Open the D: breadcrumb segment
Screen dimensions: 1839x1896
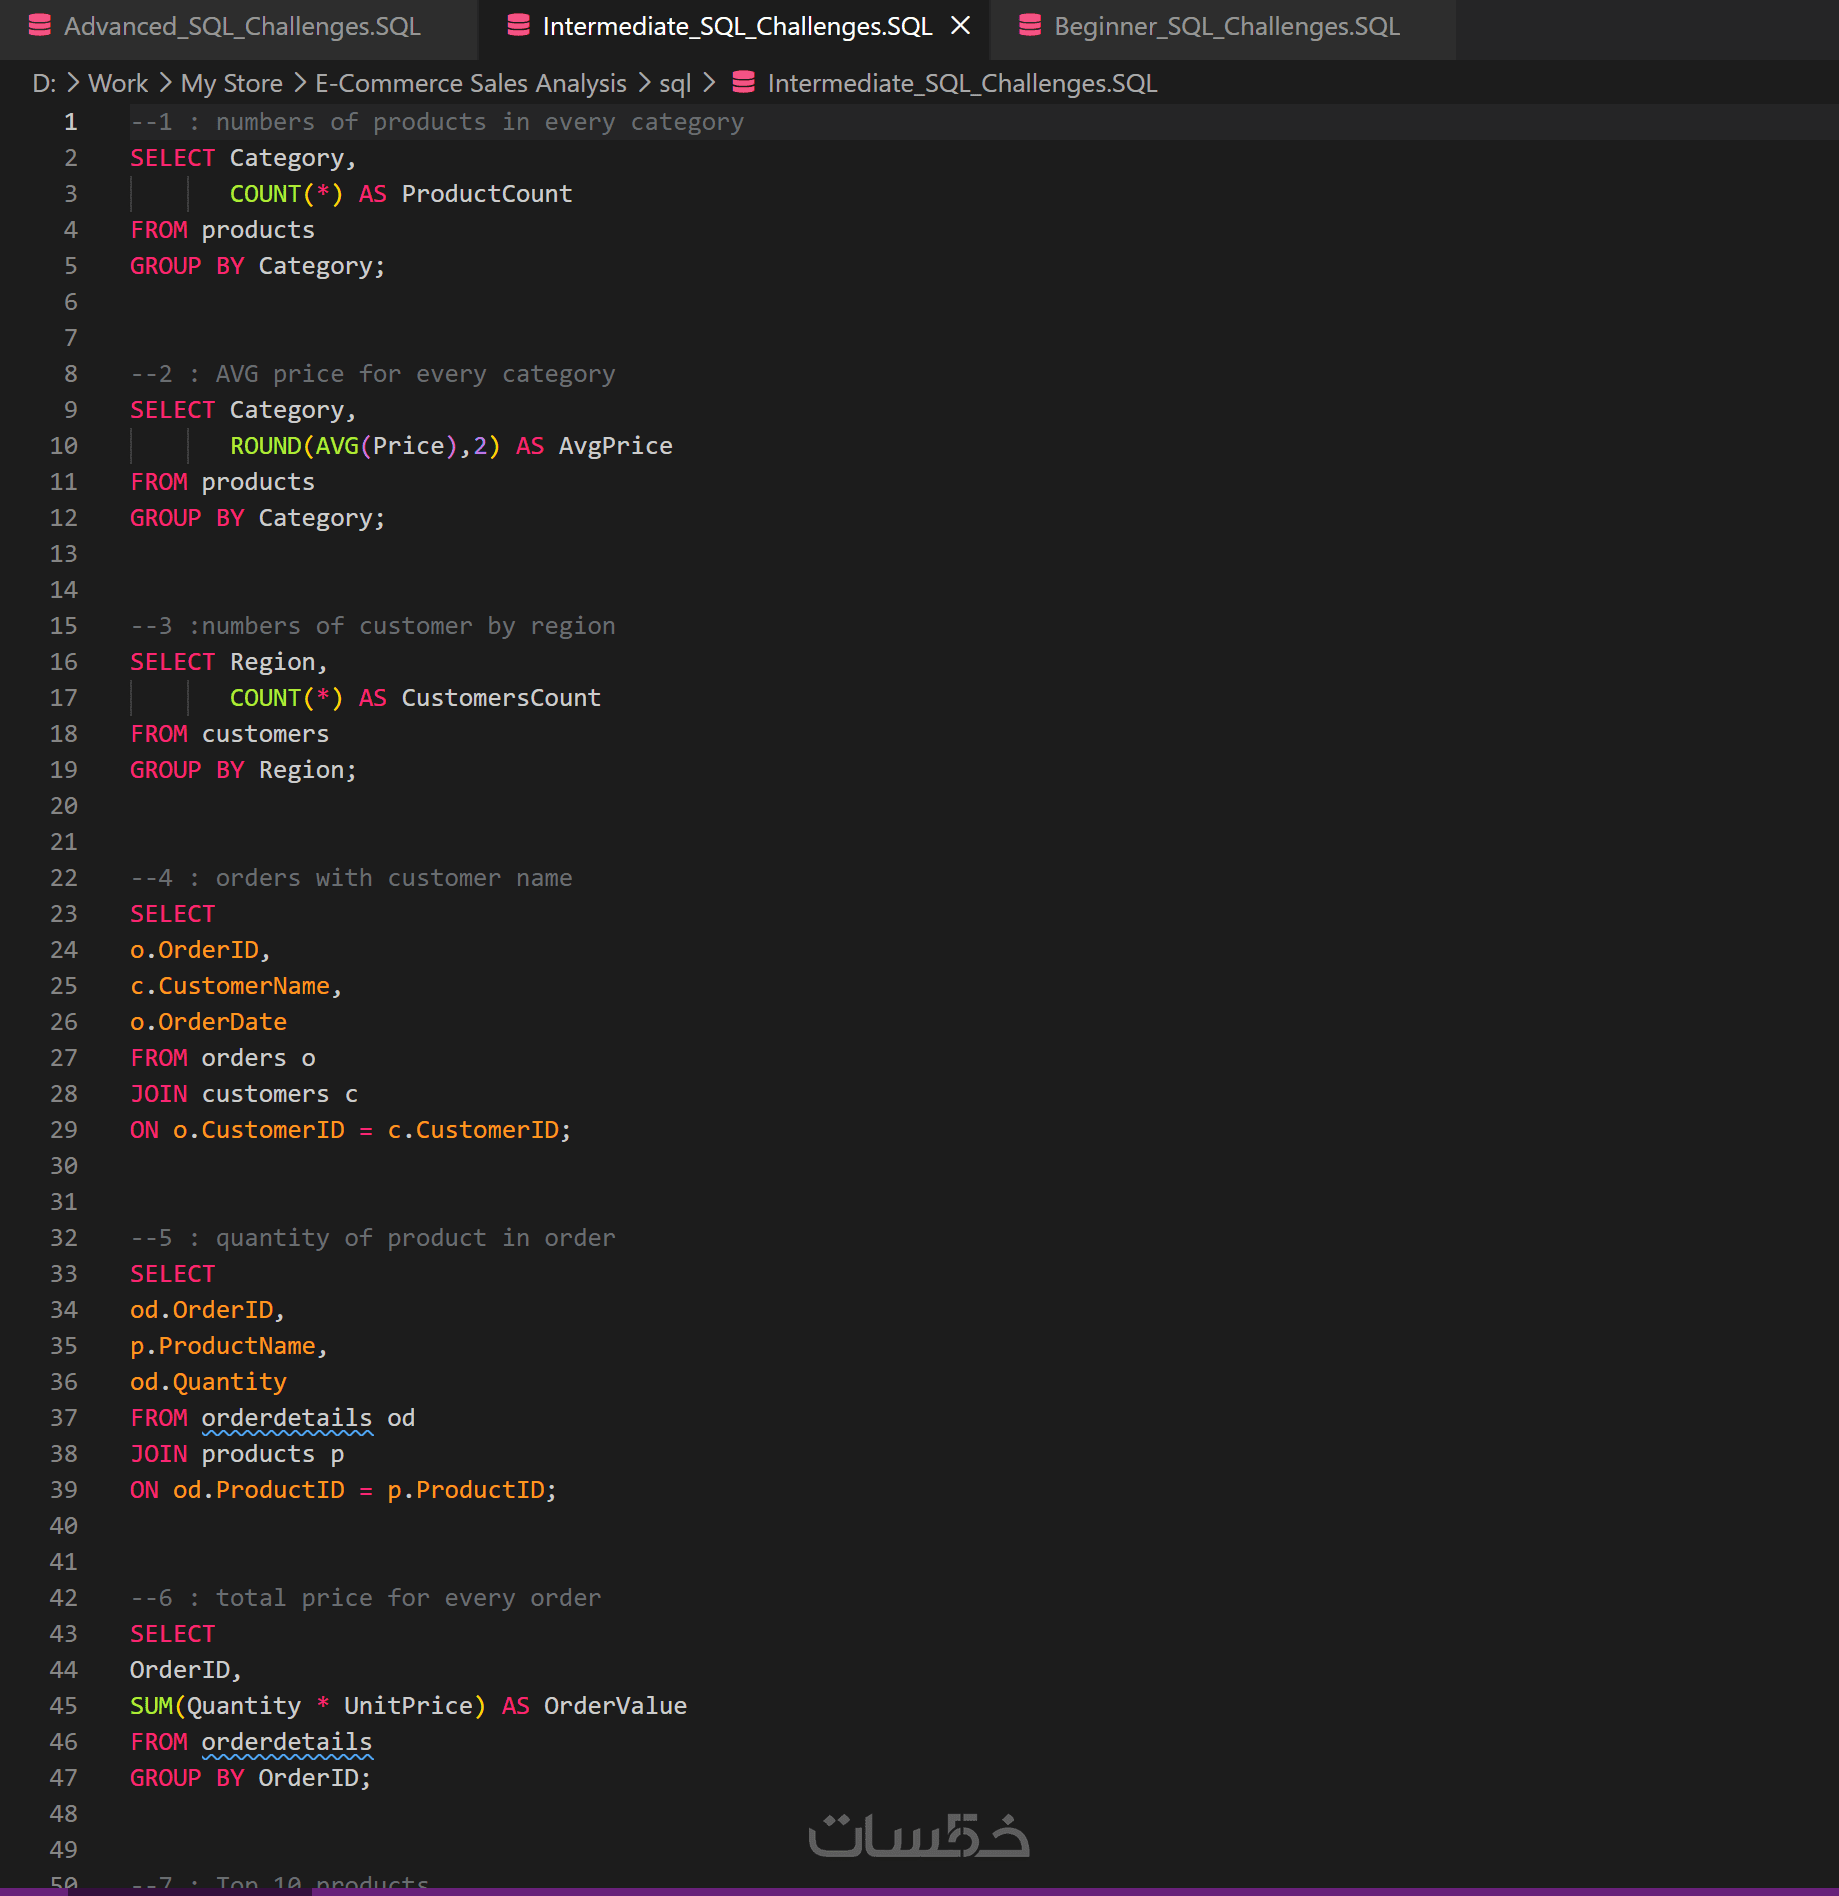pyautogui.click(x=44, y=83)
